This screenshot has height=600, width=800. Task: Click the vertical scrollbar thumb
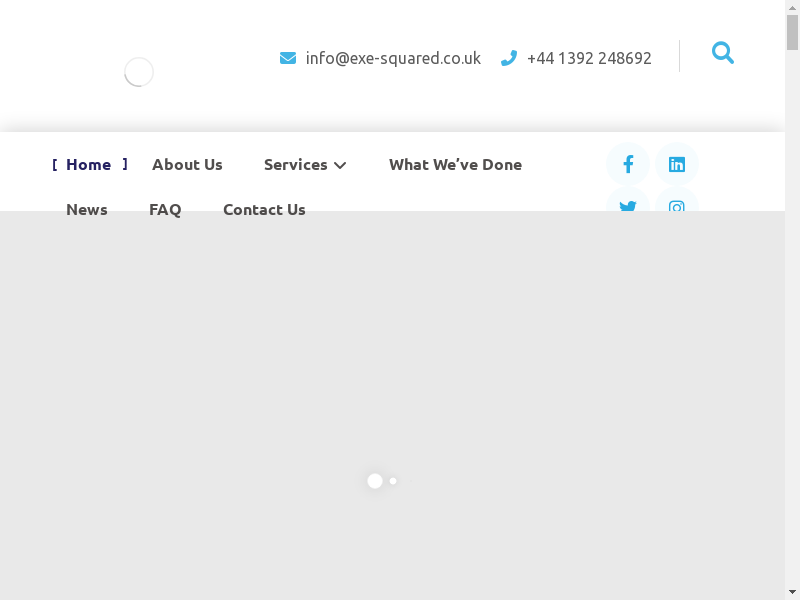coord(792,32)
